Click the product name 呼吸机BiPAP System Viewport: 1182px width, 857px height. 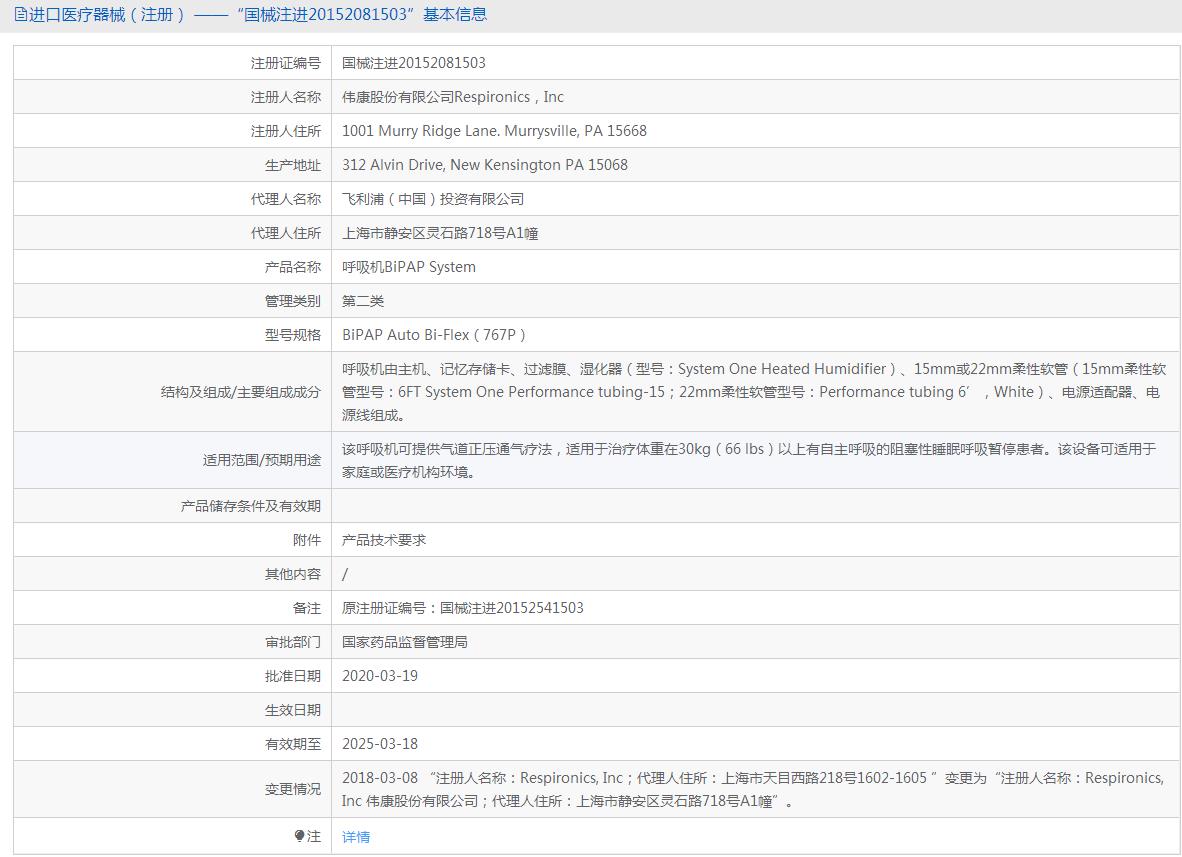(x=409, y=267)
